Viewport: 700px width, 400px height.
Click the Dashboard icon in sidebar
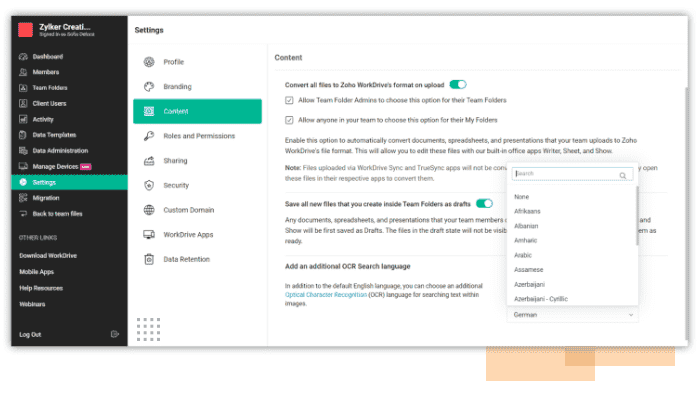tap(23, 57)
